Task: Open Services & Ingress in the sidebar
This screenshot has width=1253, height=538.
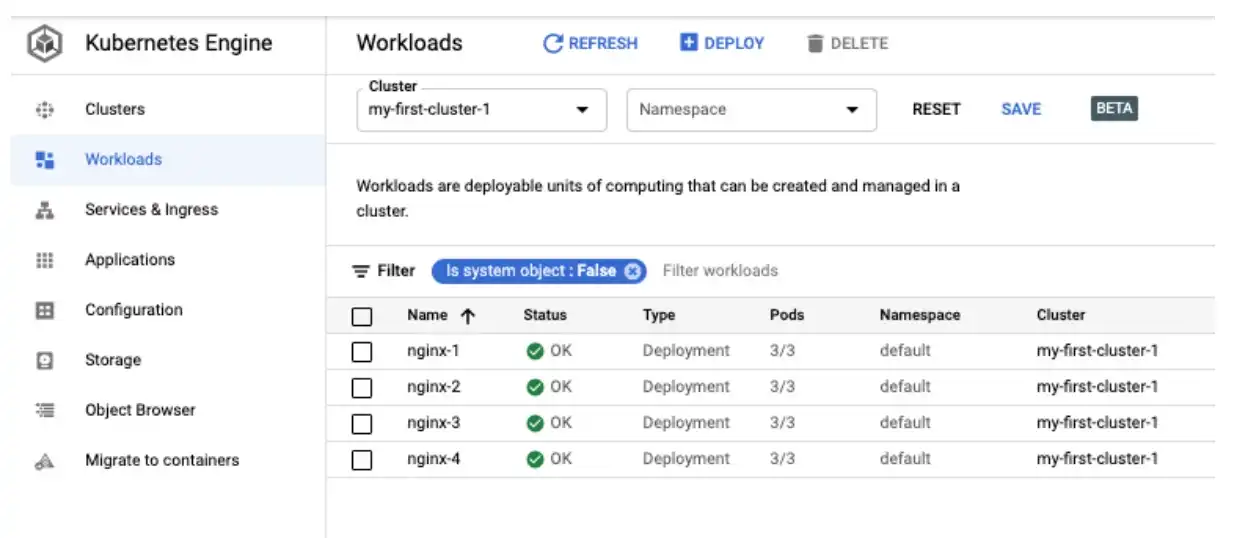Action: click(x=168, y=210)
